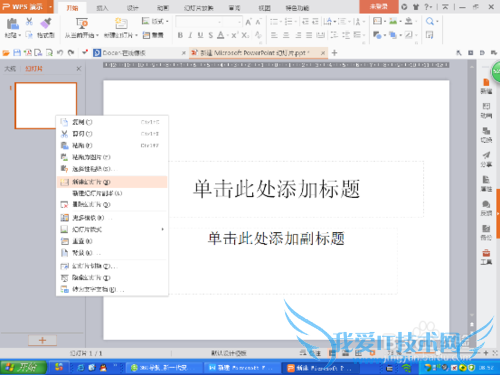Viewport: 500px width, 375px height.
Task: Start slideshow from current slide icon
Action: point(82,24)
